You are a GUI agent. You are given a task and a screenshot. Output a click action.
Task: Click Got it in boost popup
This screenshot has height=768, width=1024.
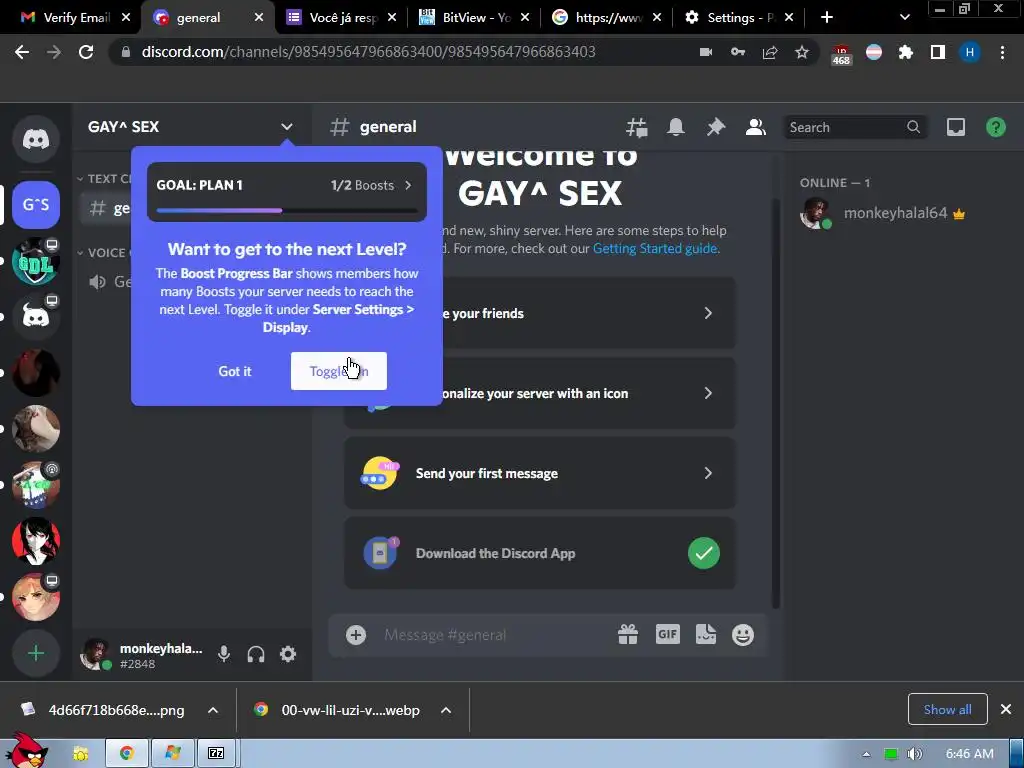click(x=234, y=371)
